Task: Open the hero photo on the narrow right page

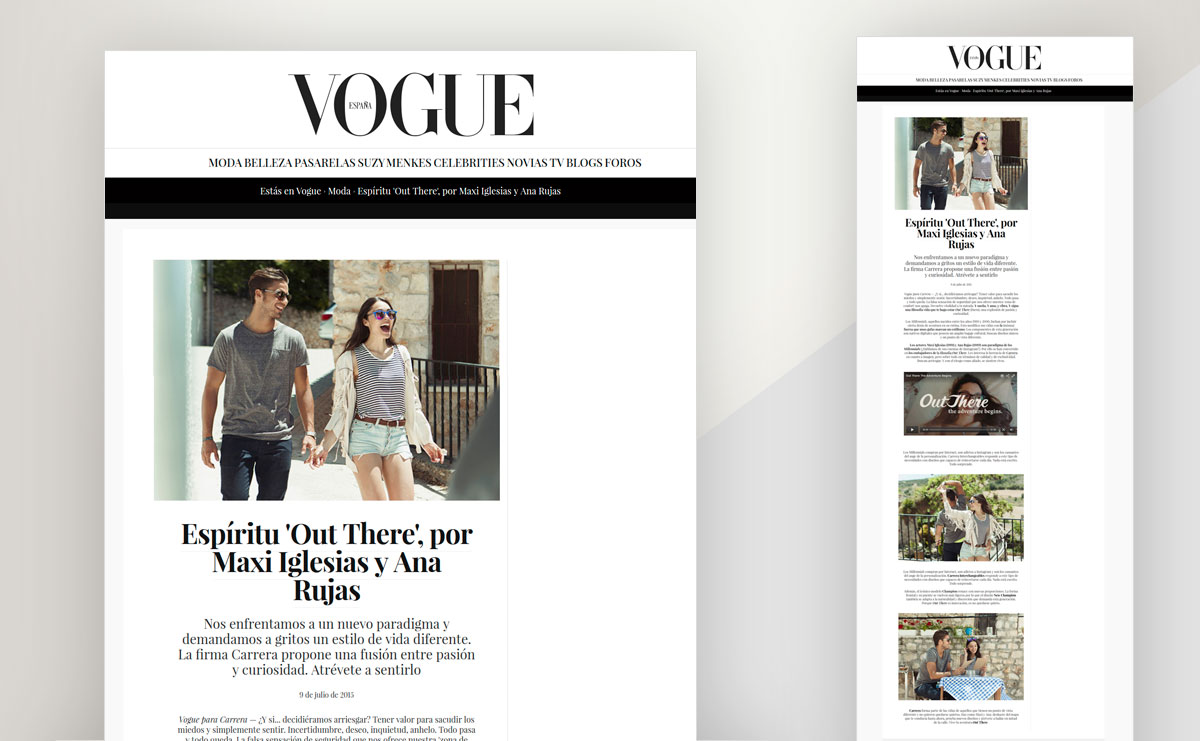Action: point(961,163)
